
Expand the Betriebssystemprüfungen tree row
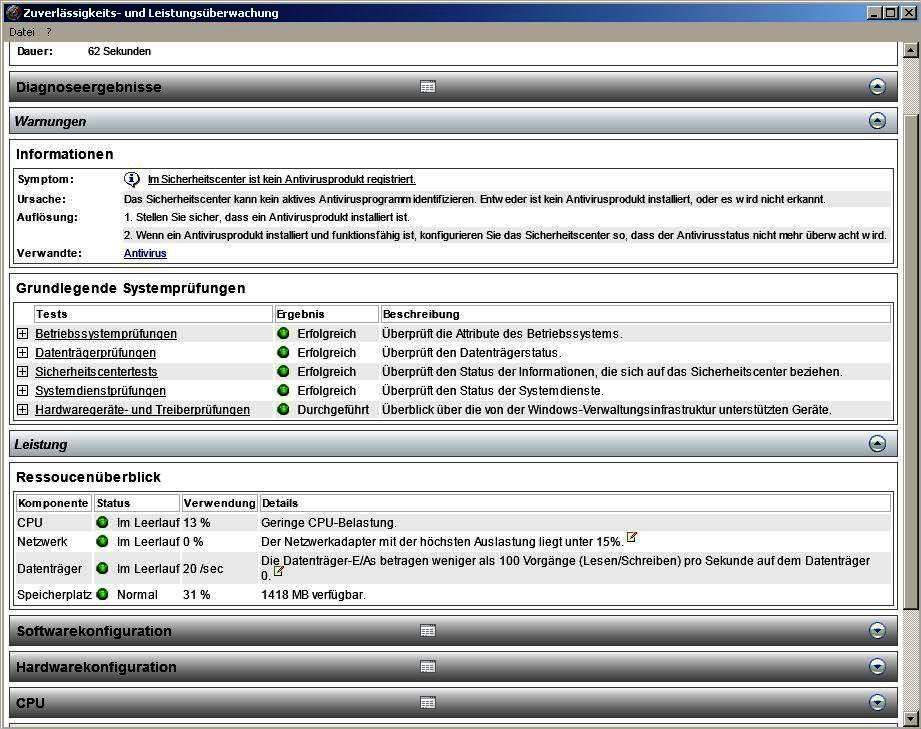pyautogui.click(x=23, y=334)
